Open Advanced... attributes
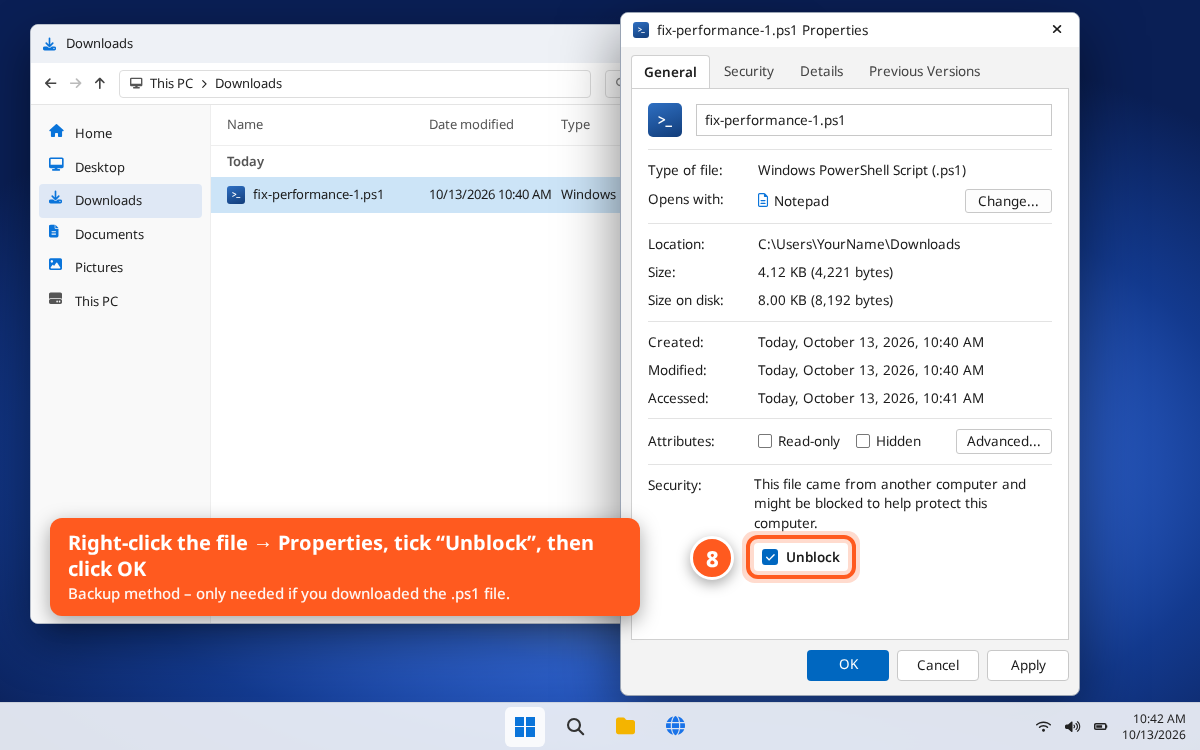The width and height of the screenshot is (1200, 750). [x=1003, y=441]
